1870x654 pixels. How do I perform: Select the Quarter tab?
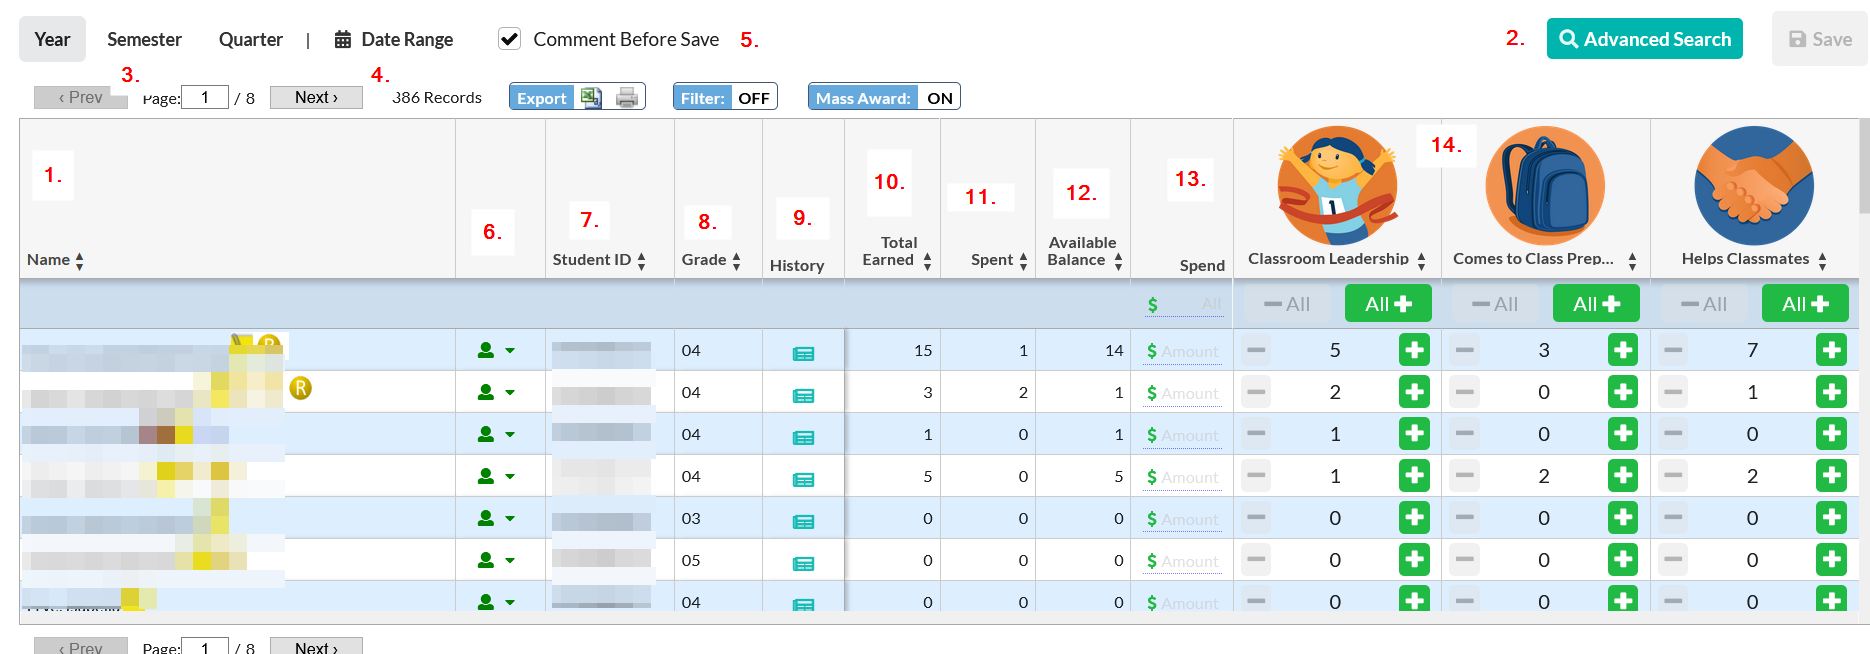pyautogui.click(x=251, y=39)
